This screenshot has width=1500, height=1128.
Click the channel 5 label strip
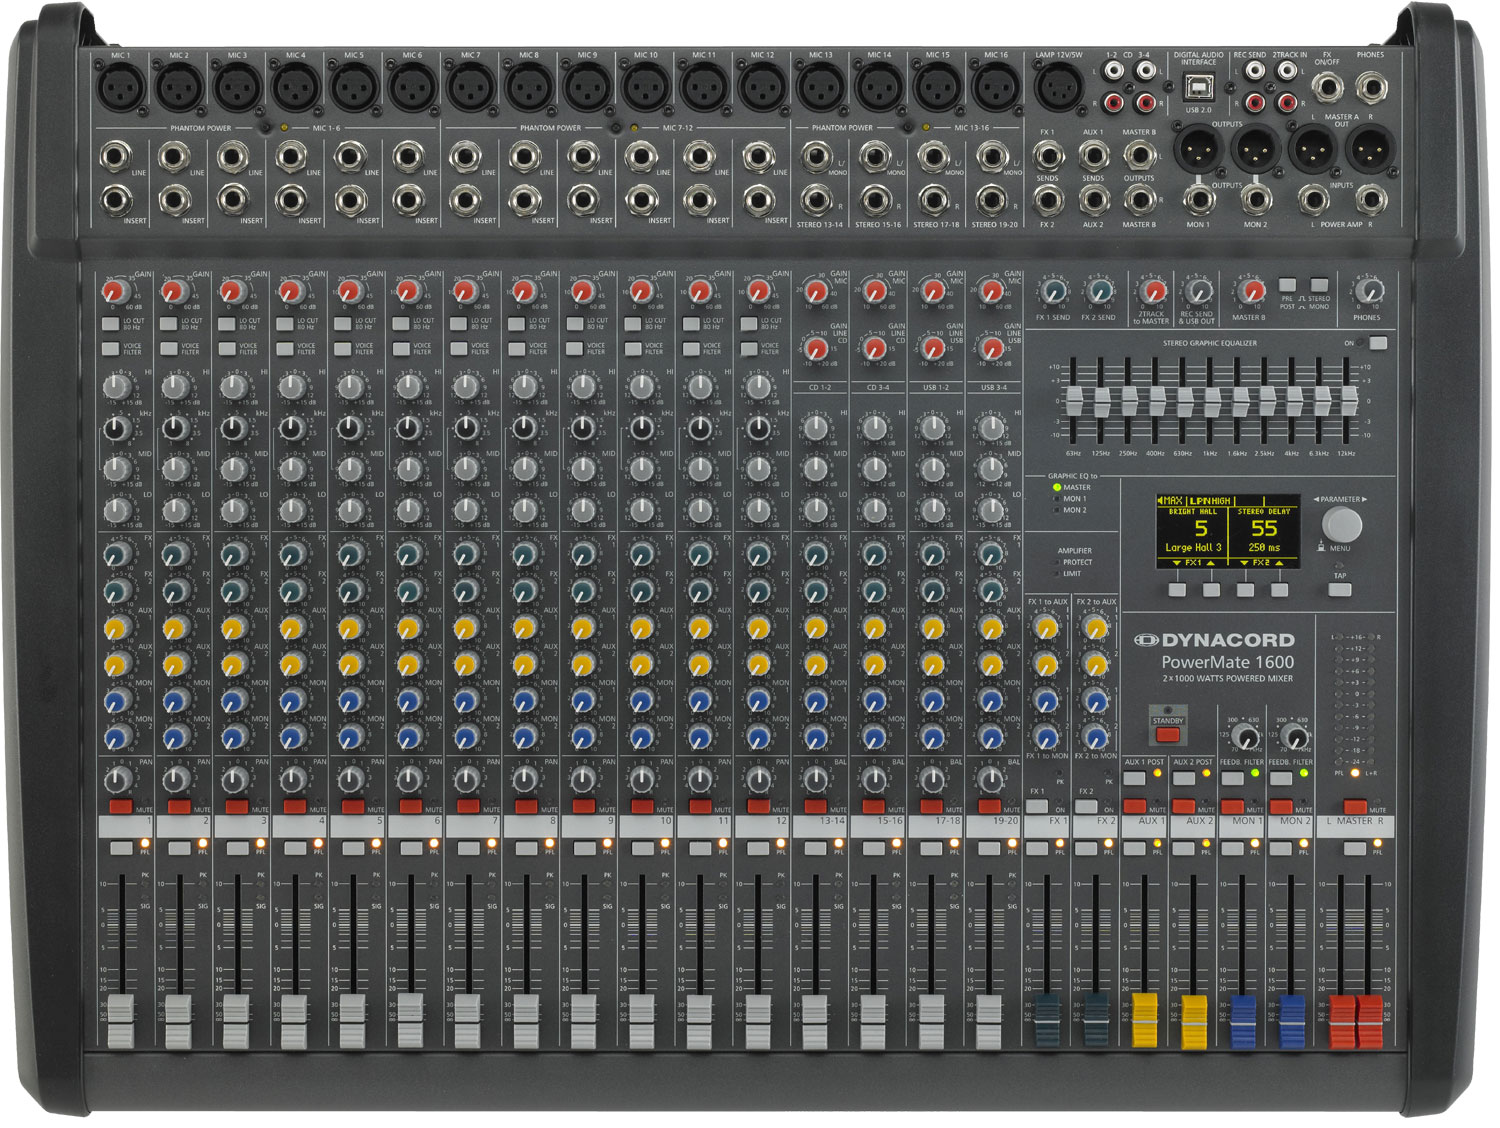357,826
